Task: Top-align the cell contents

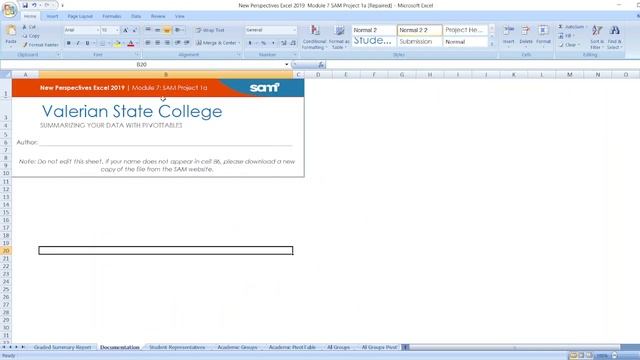Action: 148,30
